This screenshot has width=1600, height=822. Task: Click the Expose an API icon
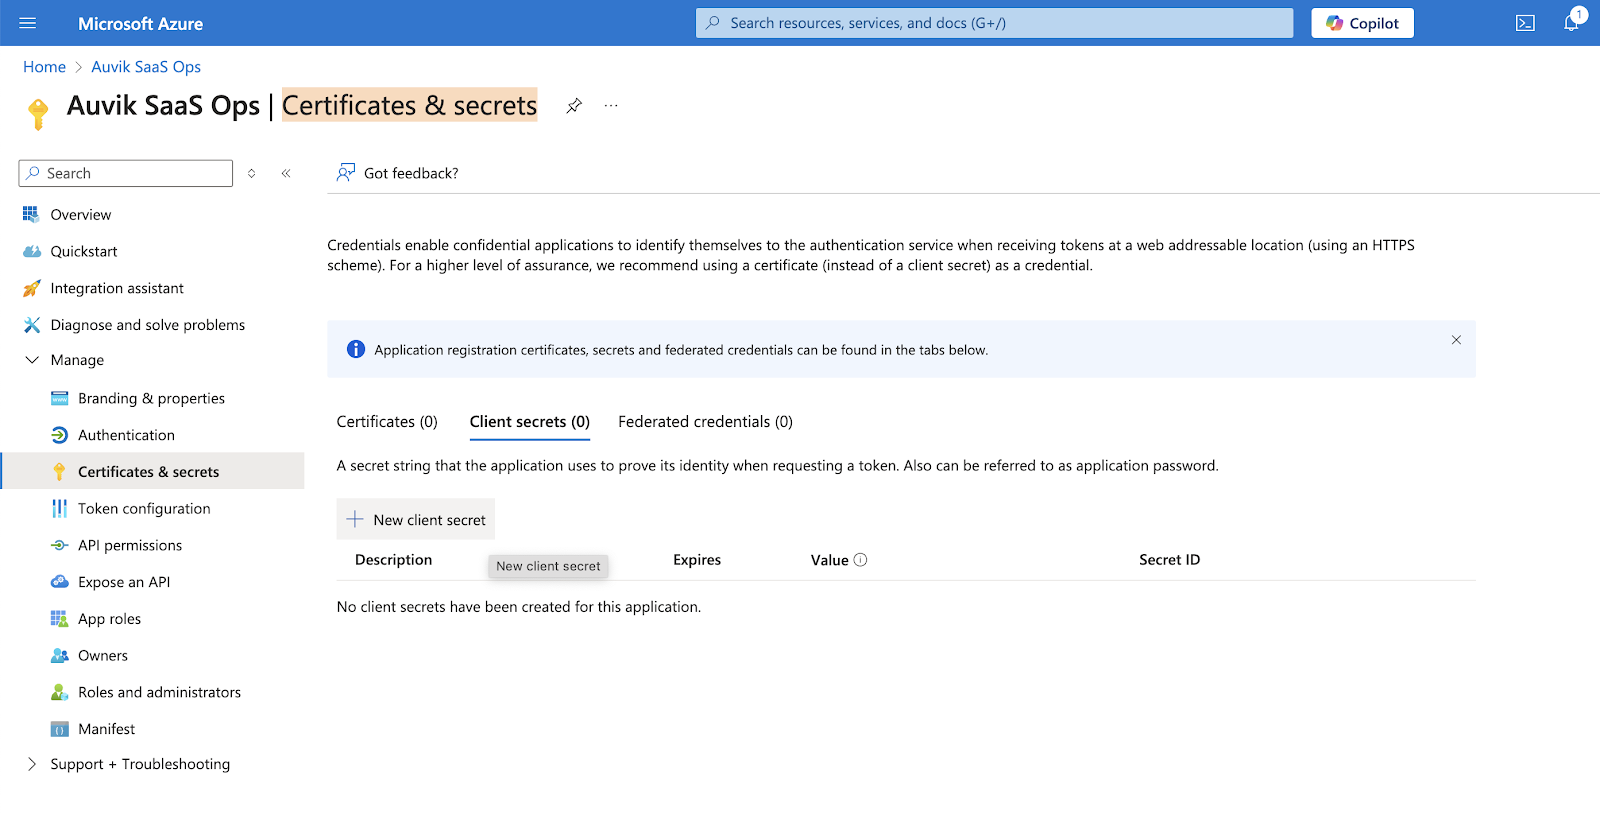pos(60,582)
